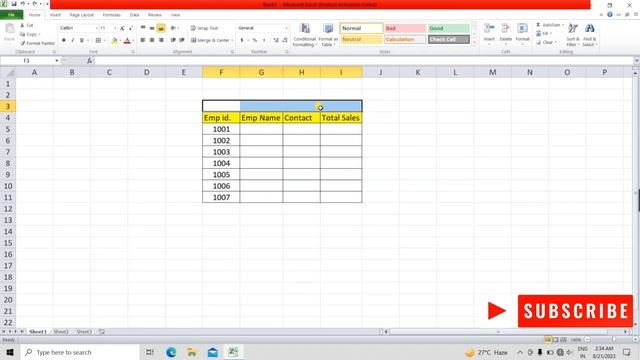The height and width of the screenshot is (360, 640).
Task: Toggle underline formatting
Action: (82, 40)
